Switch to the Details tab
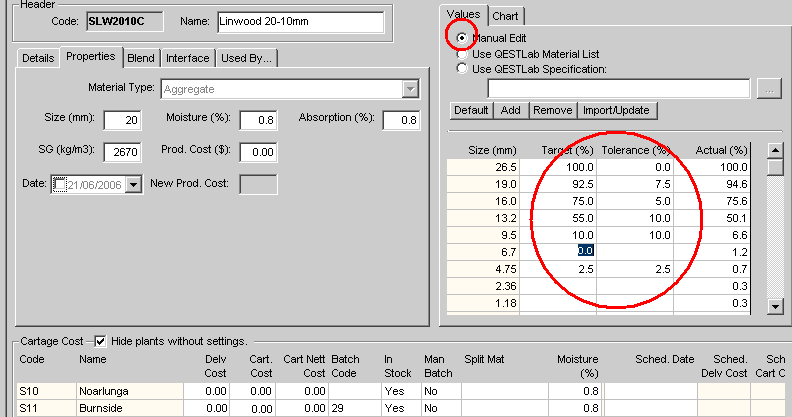The height and width of the screenshot is (417, 792). pyautogui.click(x=38, y=58)
